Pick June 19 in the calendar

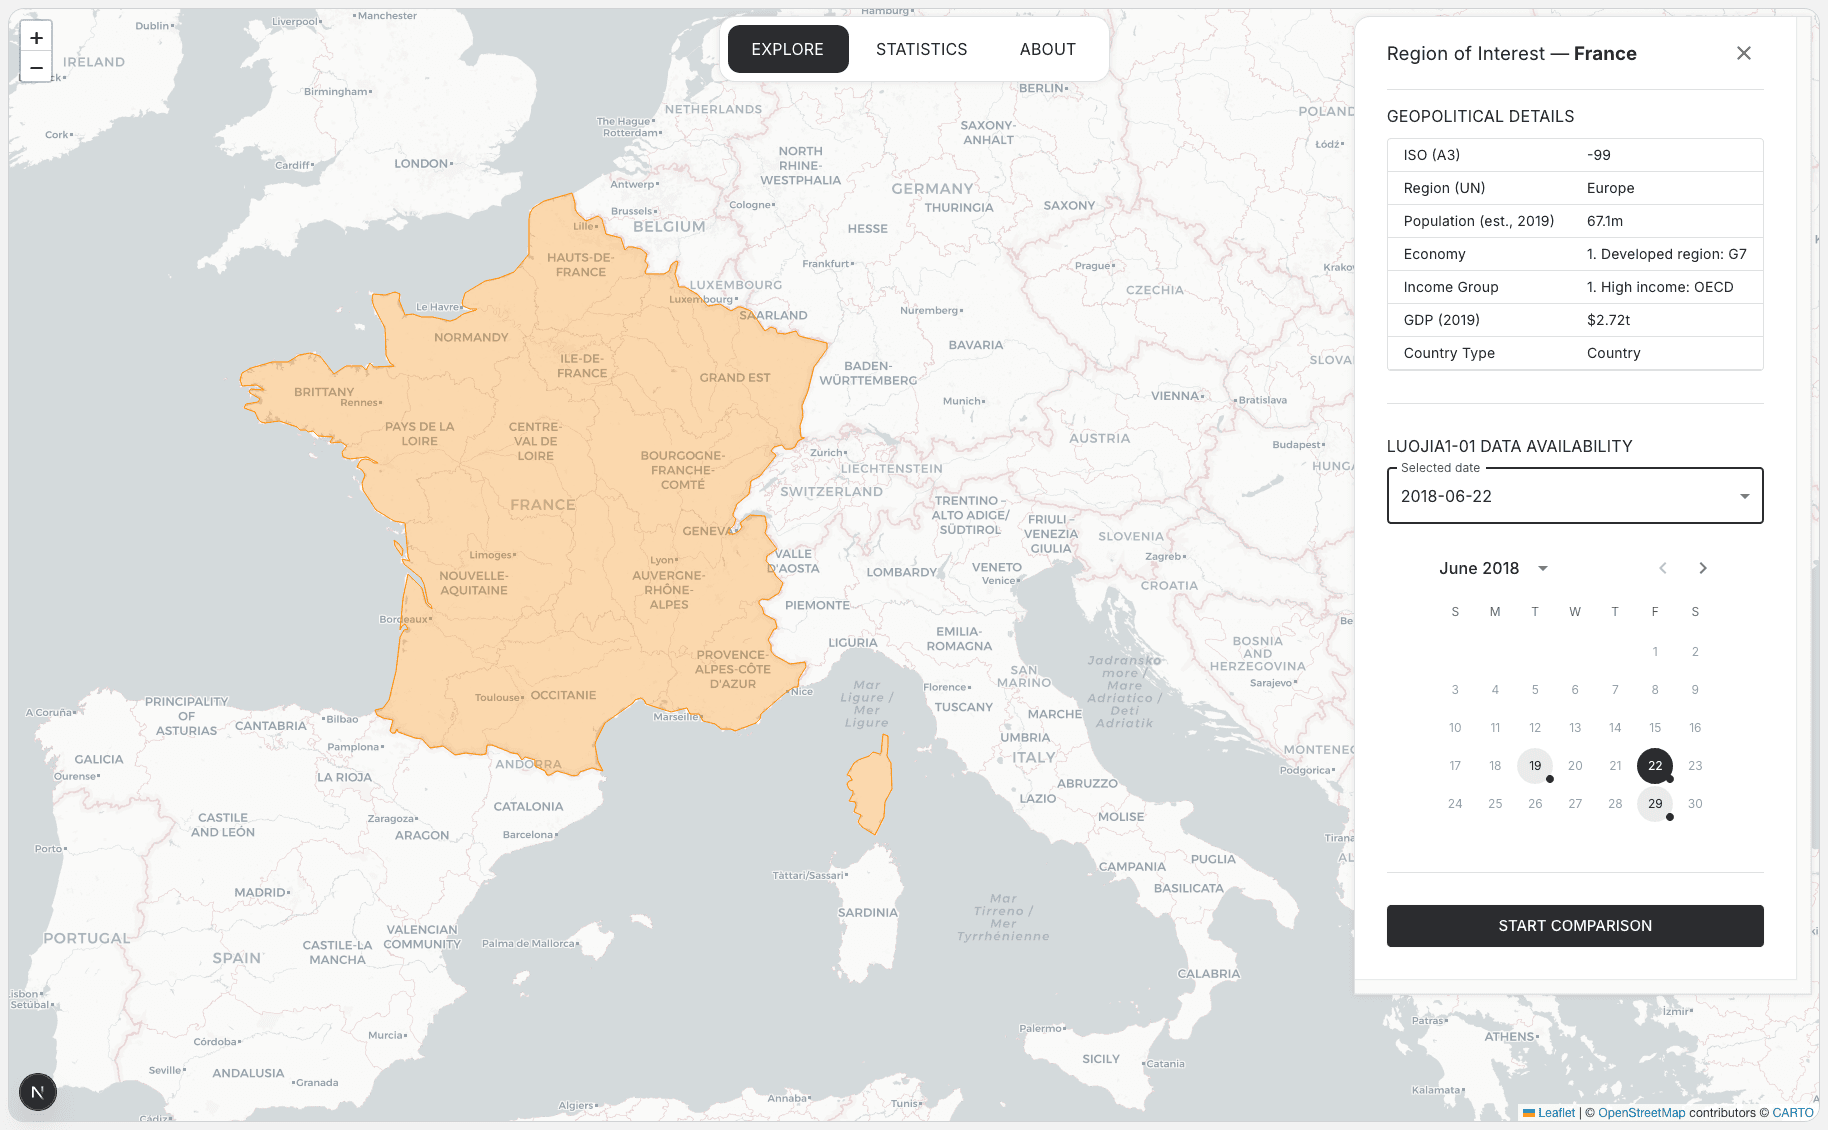click(1534, 766)
